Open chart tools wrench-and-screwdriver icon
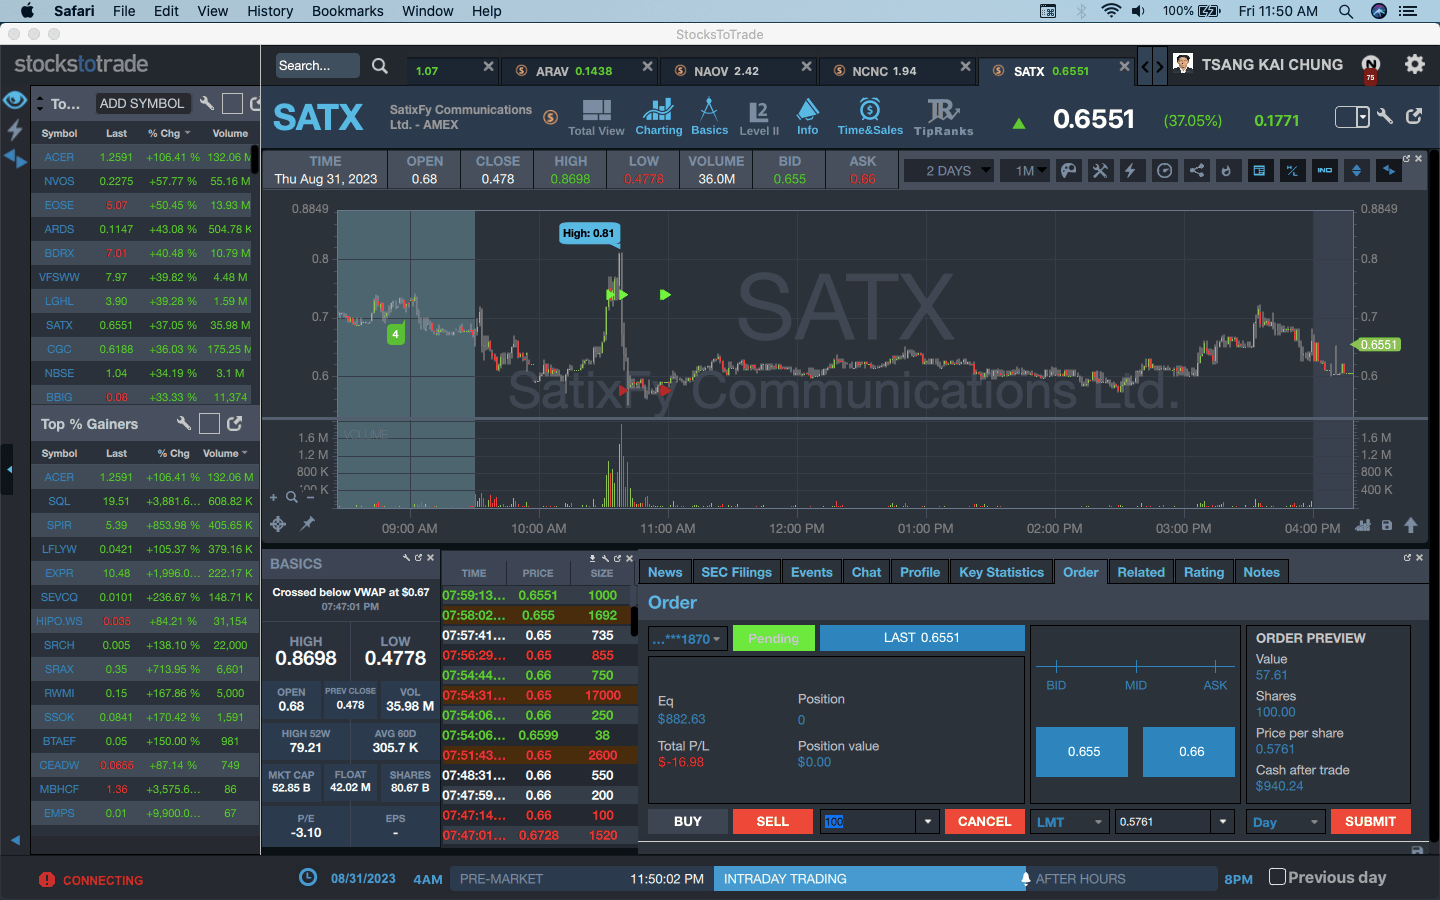The width and height of the screenshot is (1440, 900). pyautogui.click(x=1100, y=170)
